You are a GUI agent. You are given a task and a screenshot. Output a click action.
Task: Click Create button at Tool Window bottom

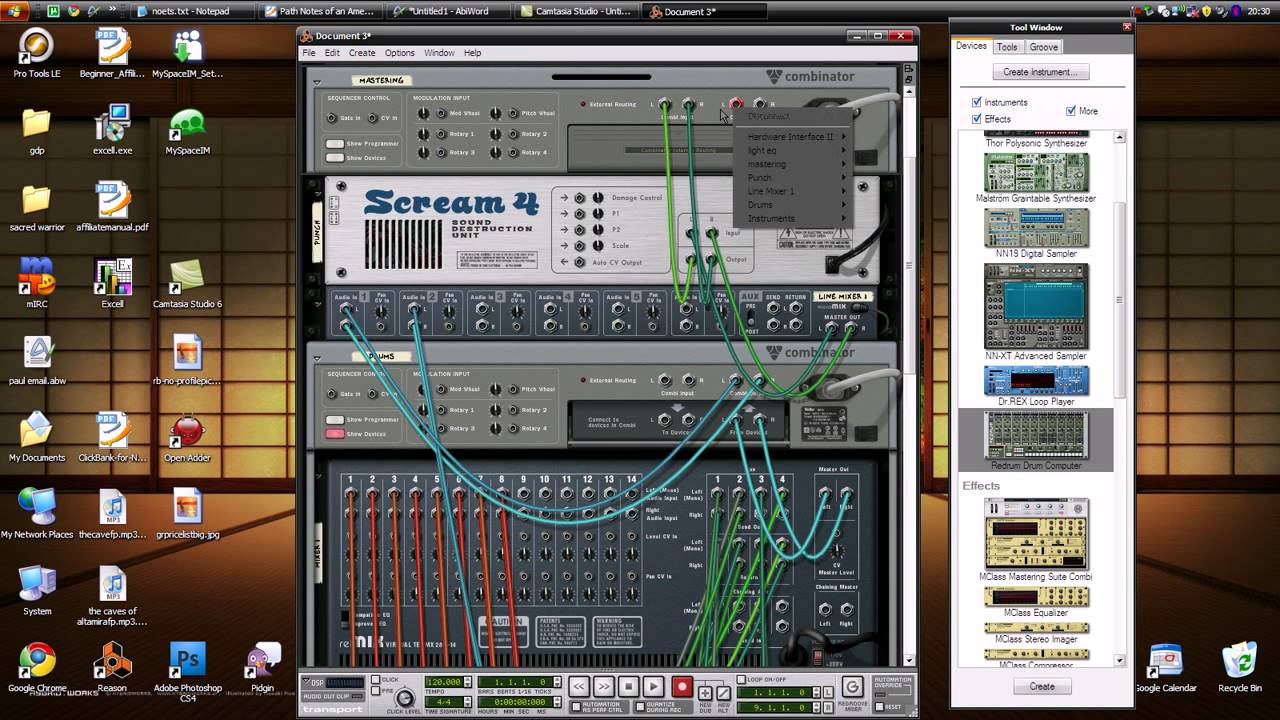1041,686
